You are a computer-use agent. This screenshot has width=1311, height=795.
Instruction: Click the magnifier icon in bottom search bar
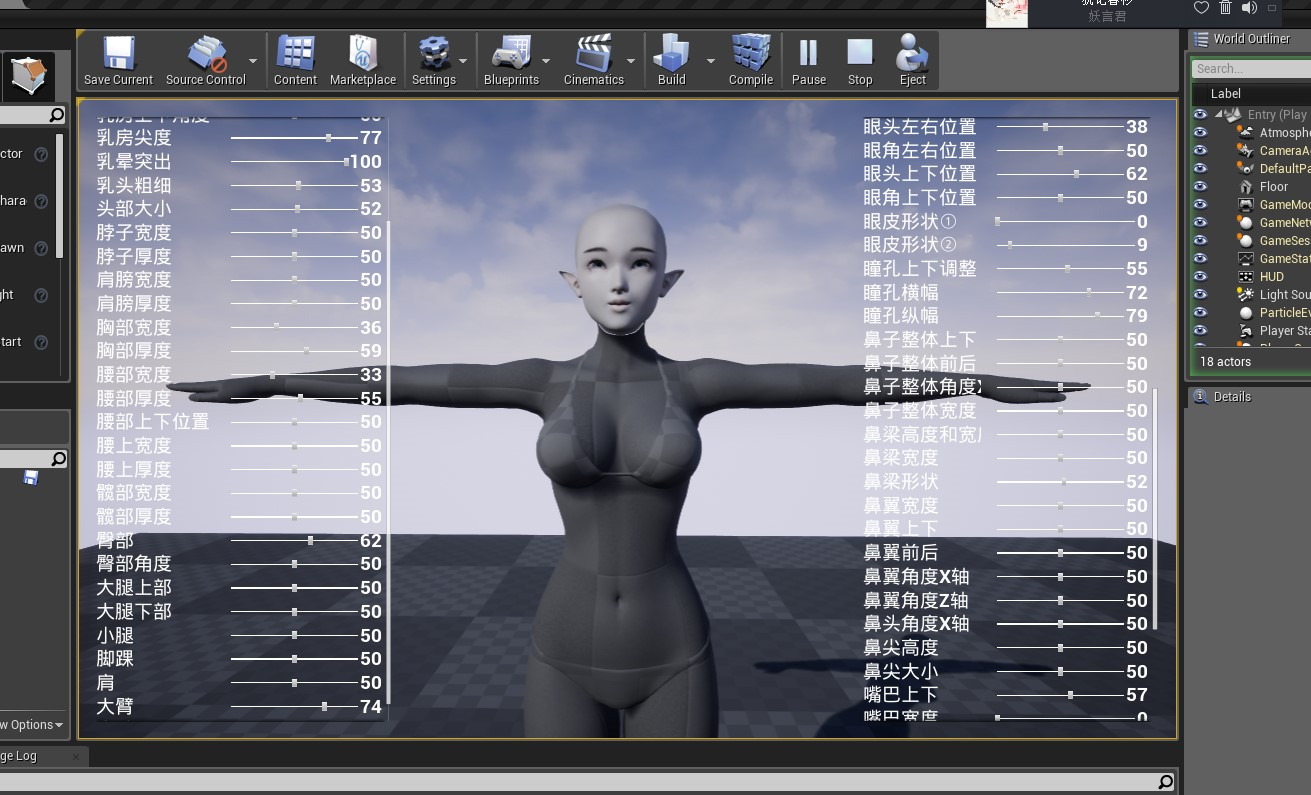(x=1166, y=782)
